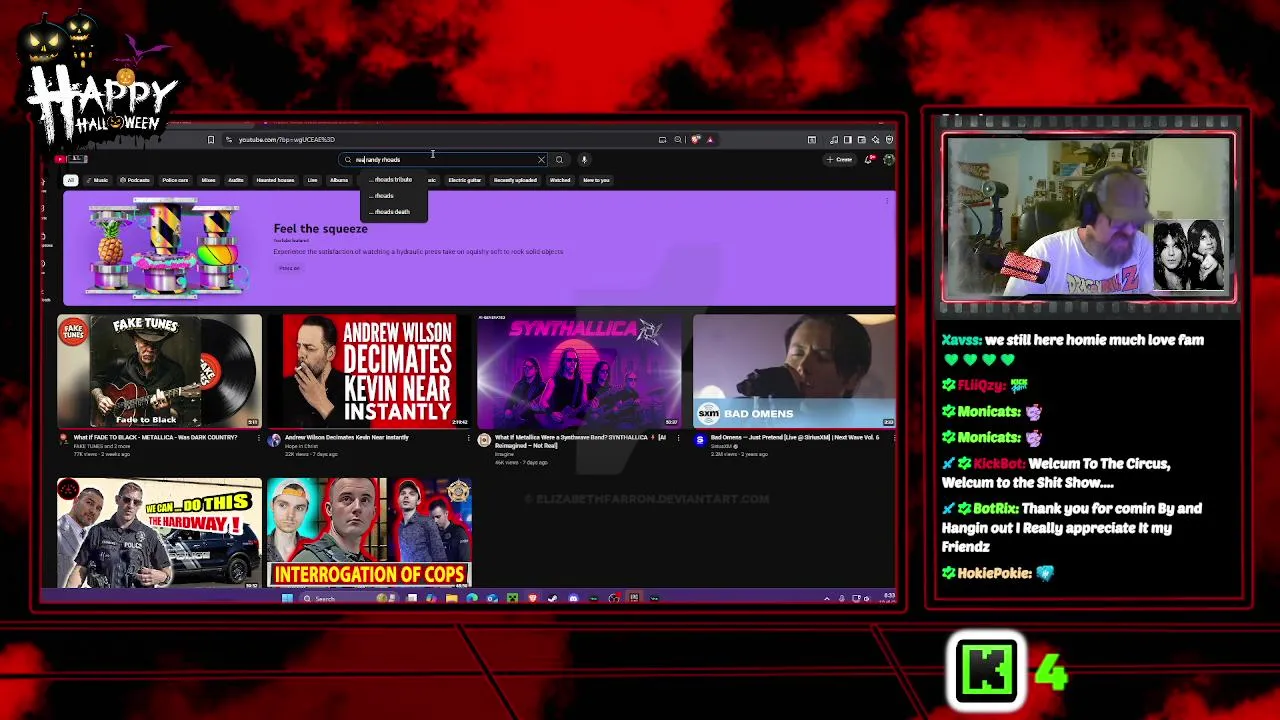The width and height of the screenshot is (1280, 720).
Task: Click the Brave shields icon in address bar
Action: [x=696, y=139]
